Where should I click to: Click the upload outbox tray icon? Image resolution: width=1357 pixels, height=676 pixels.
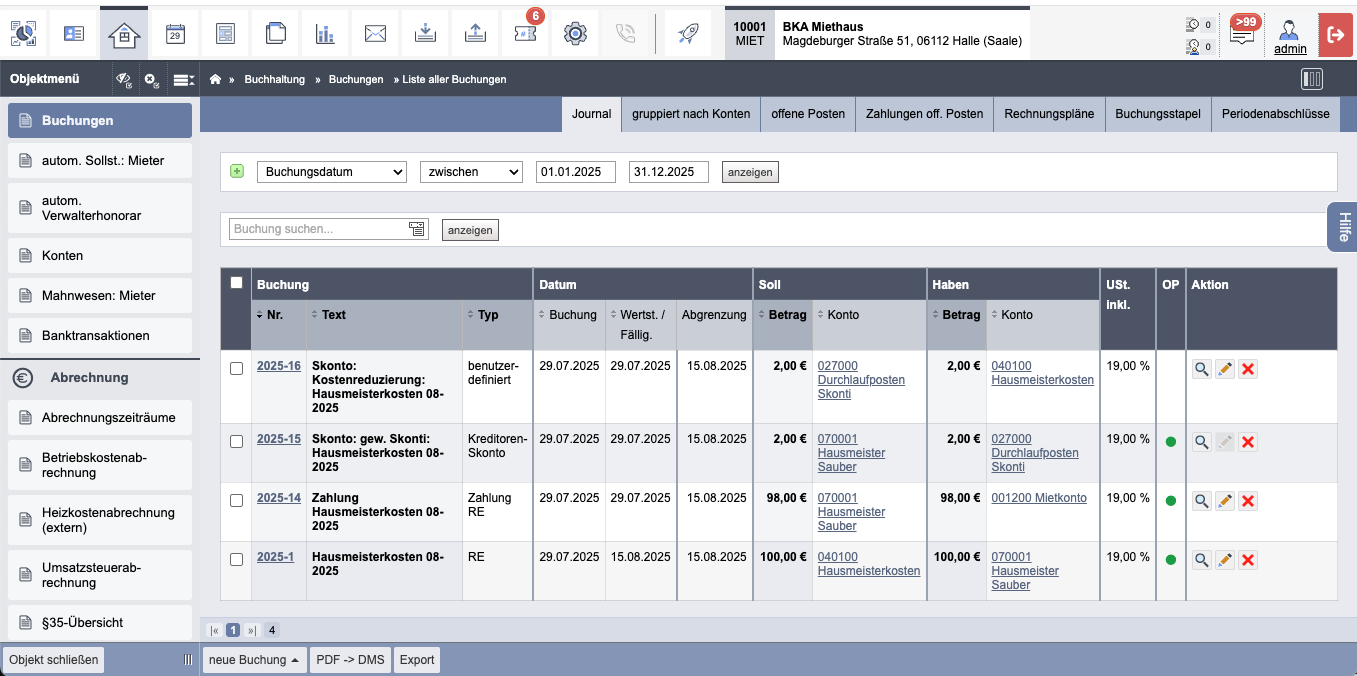(x=475, y=34)
